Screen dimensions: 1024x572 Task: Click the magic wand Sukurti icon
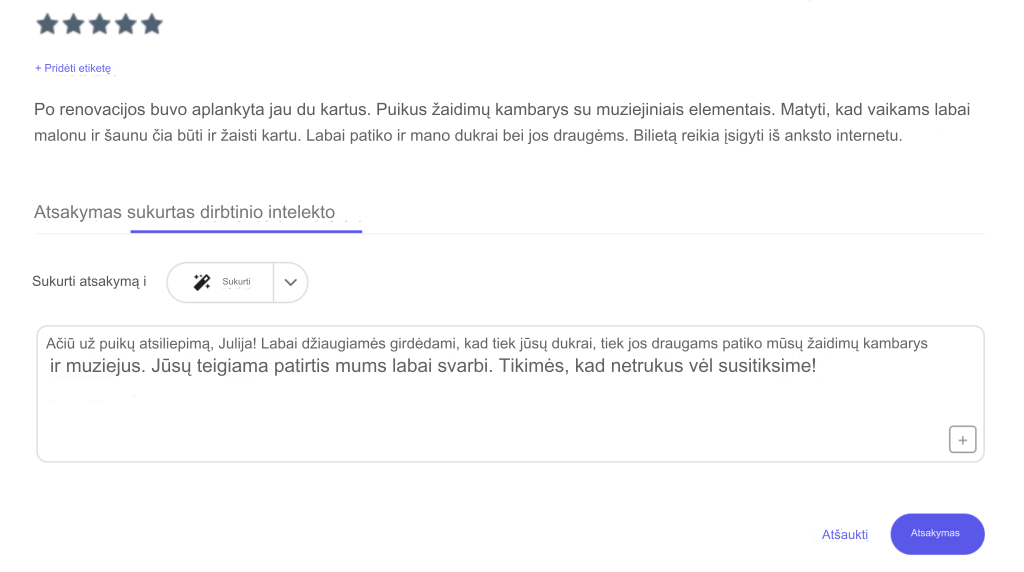coord(202,282)
